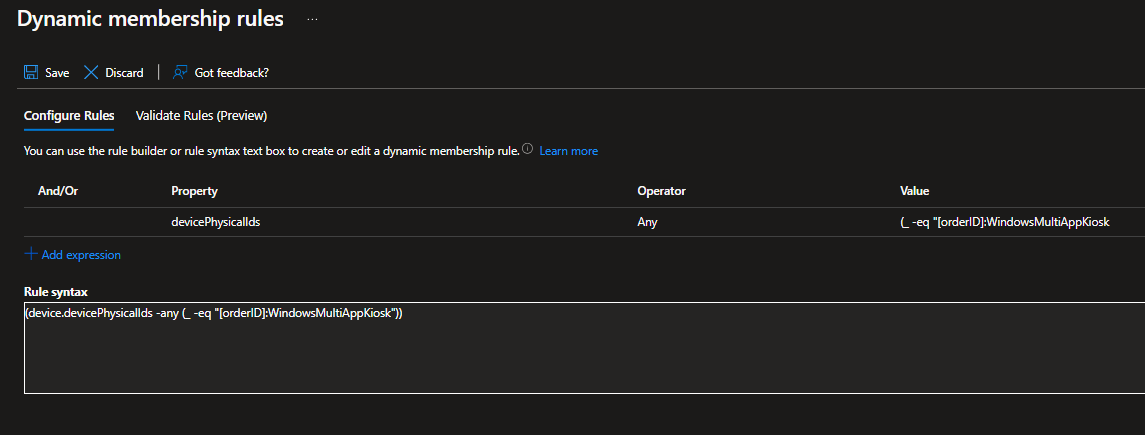Click the Operator column header
This screenshot has width=1145, height=435.
pyautogui.click(x=661, y=191)
